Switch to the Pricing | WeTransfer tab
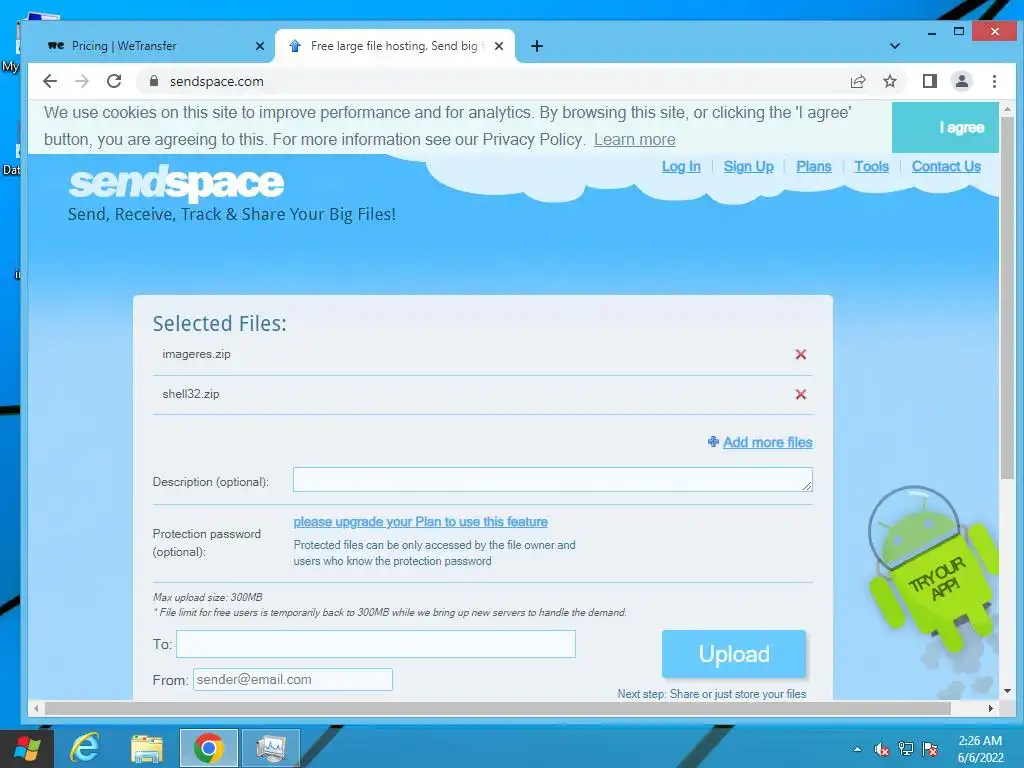 pyautogui.click(x=150, y=46)
